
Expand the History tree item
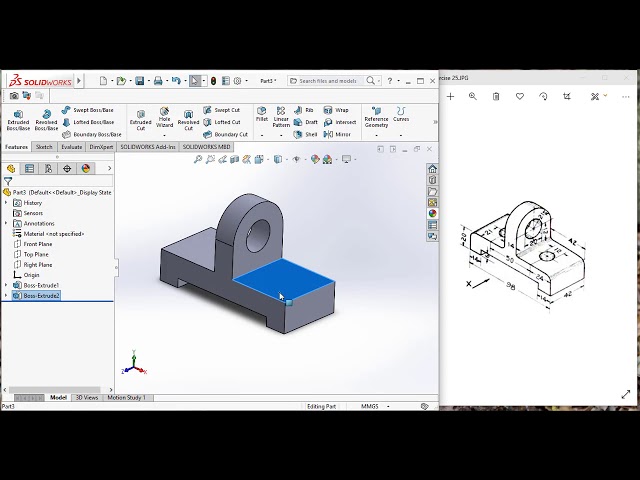[6, 202]
